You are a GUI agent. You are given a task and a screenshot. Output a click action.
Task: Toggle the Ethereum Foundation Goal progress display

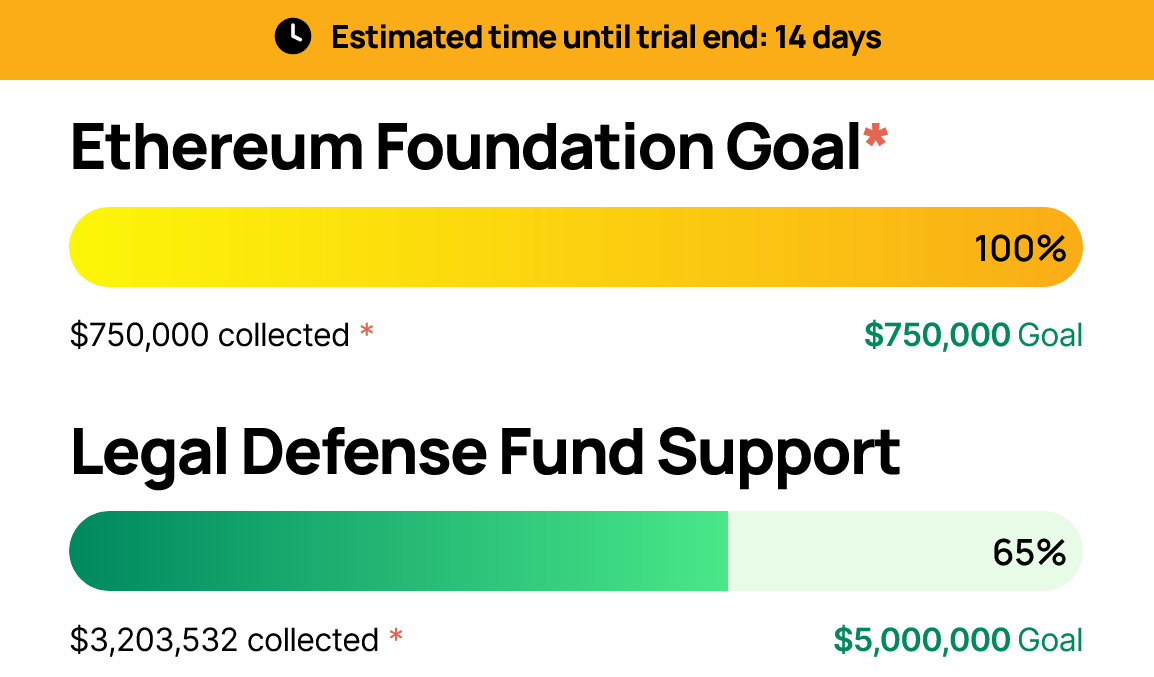(x=577, y=246)
